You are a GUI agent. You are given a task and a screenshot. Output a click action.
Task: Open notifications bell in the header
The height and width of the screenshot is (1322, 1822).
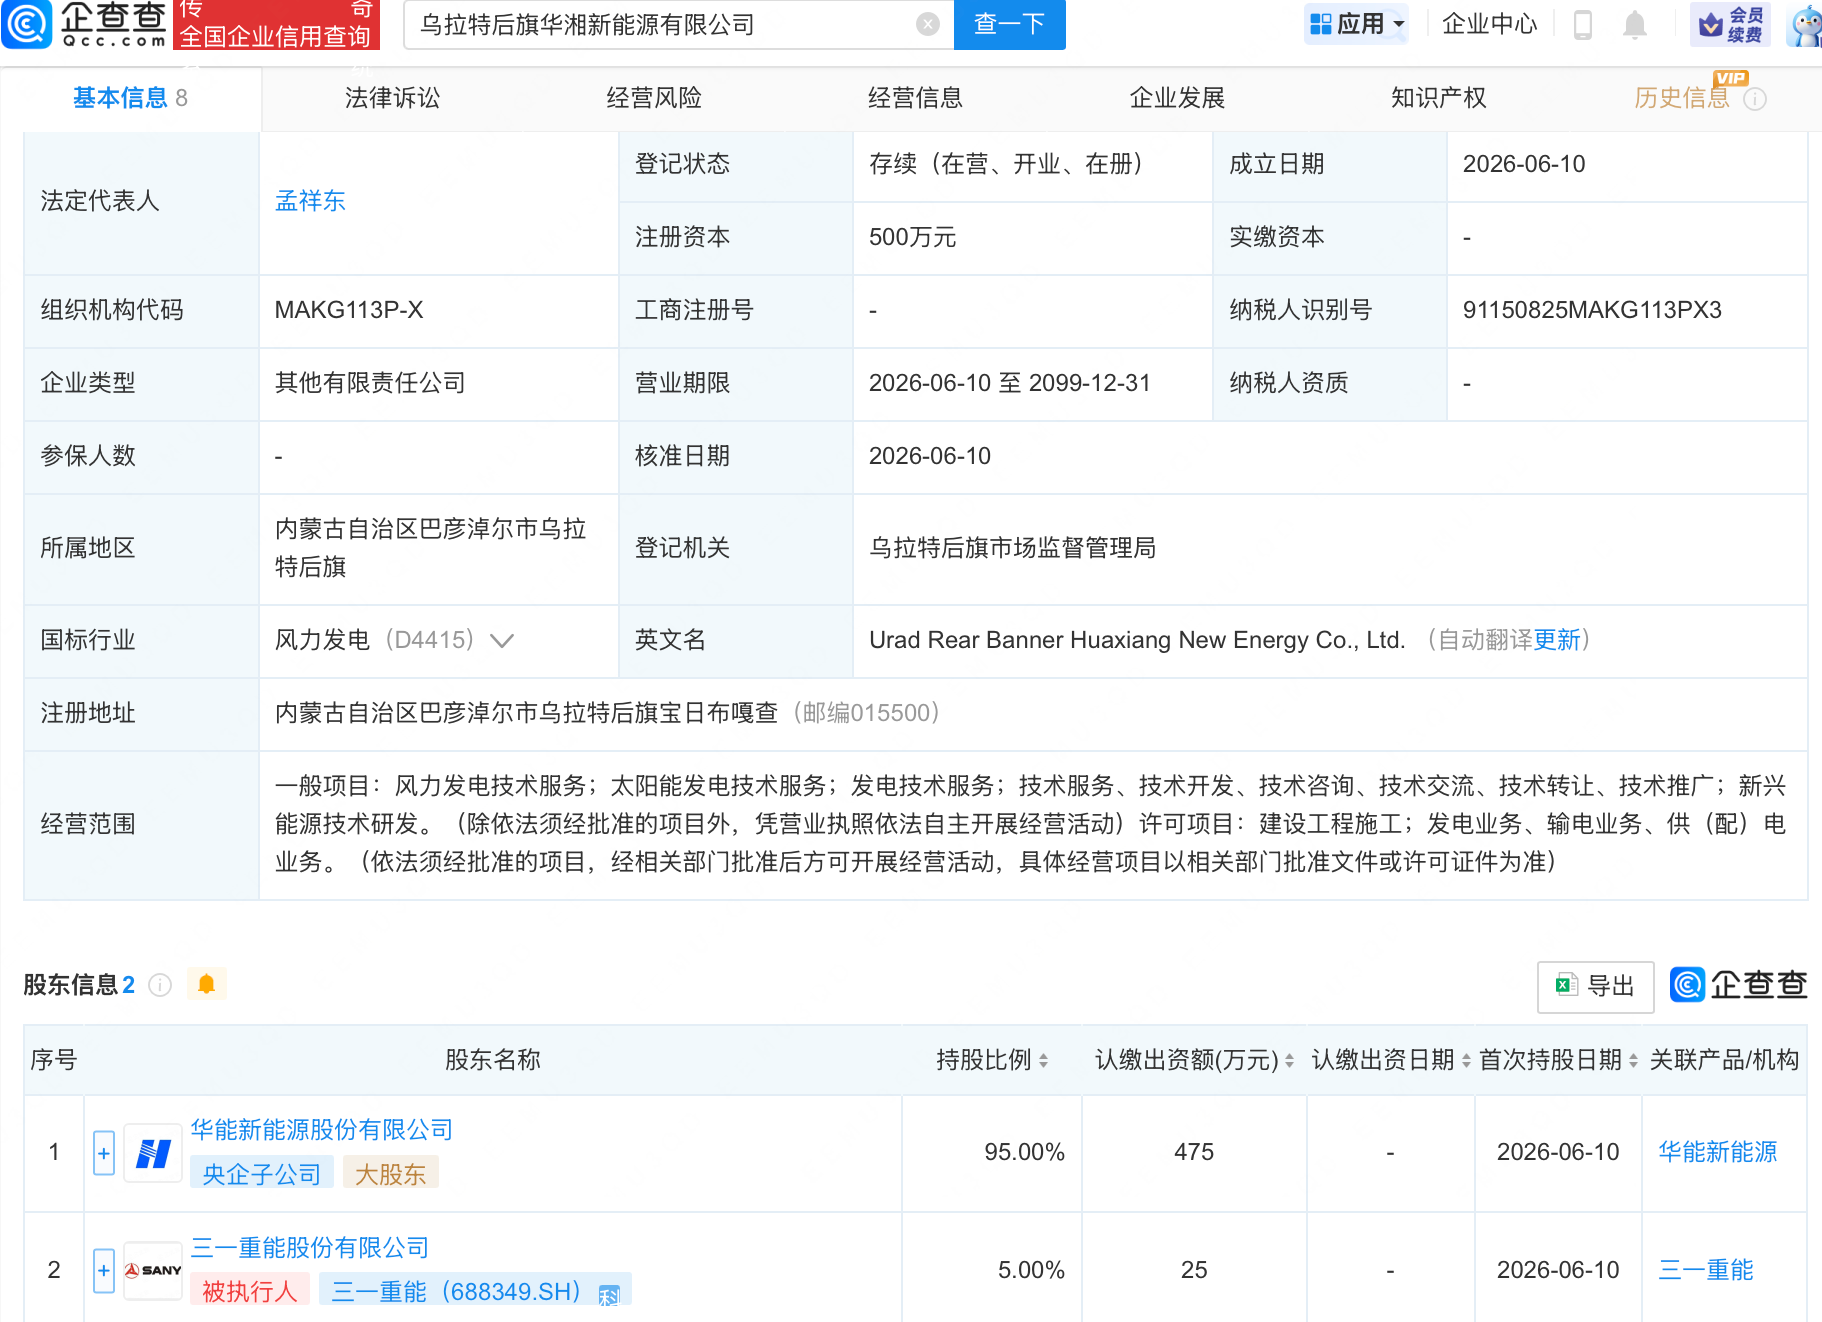pyautogui.click(x=1635, y=24)
